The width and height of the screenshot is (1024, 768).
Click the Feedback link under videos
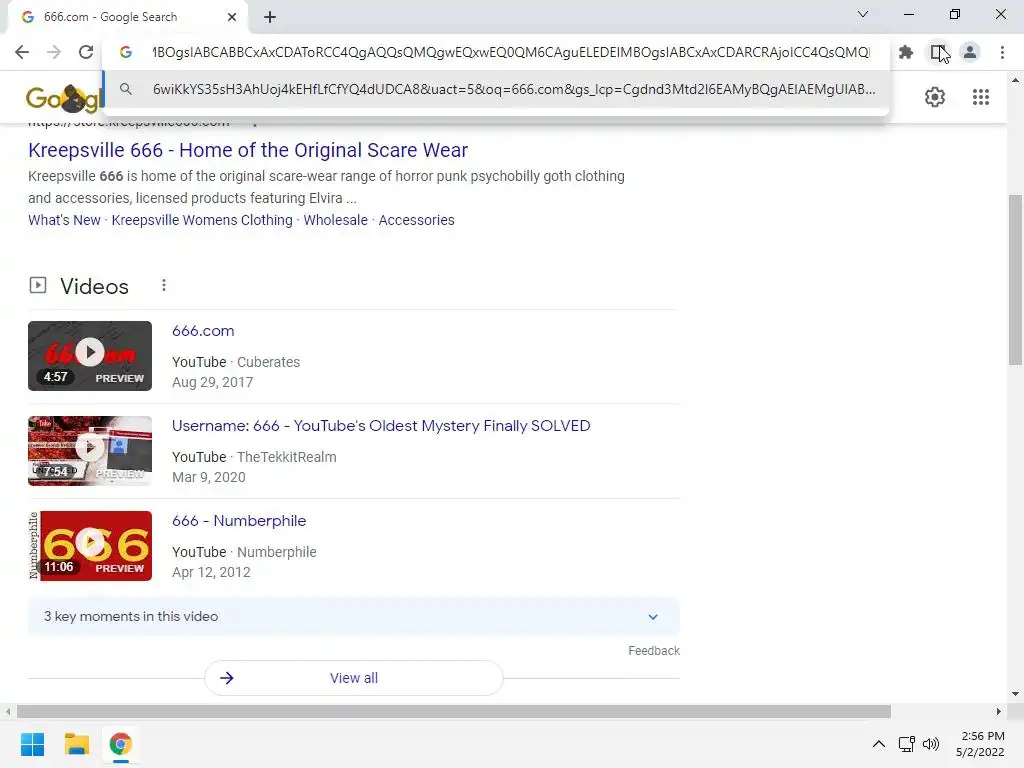(654, 651)
